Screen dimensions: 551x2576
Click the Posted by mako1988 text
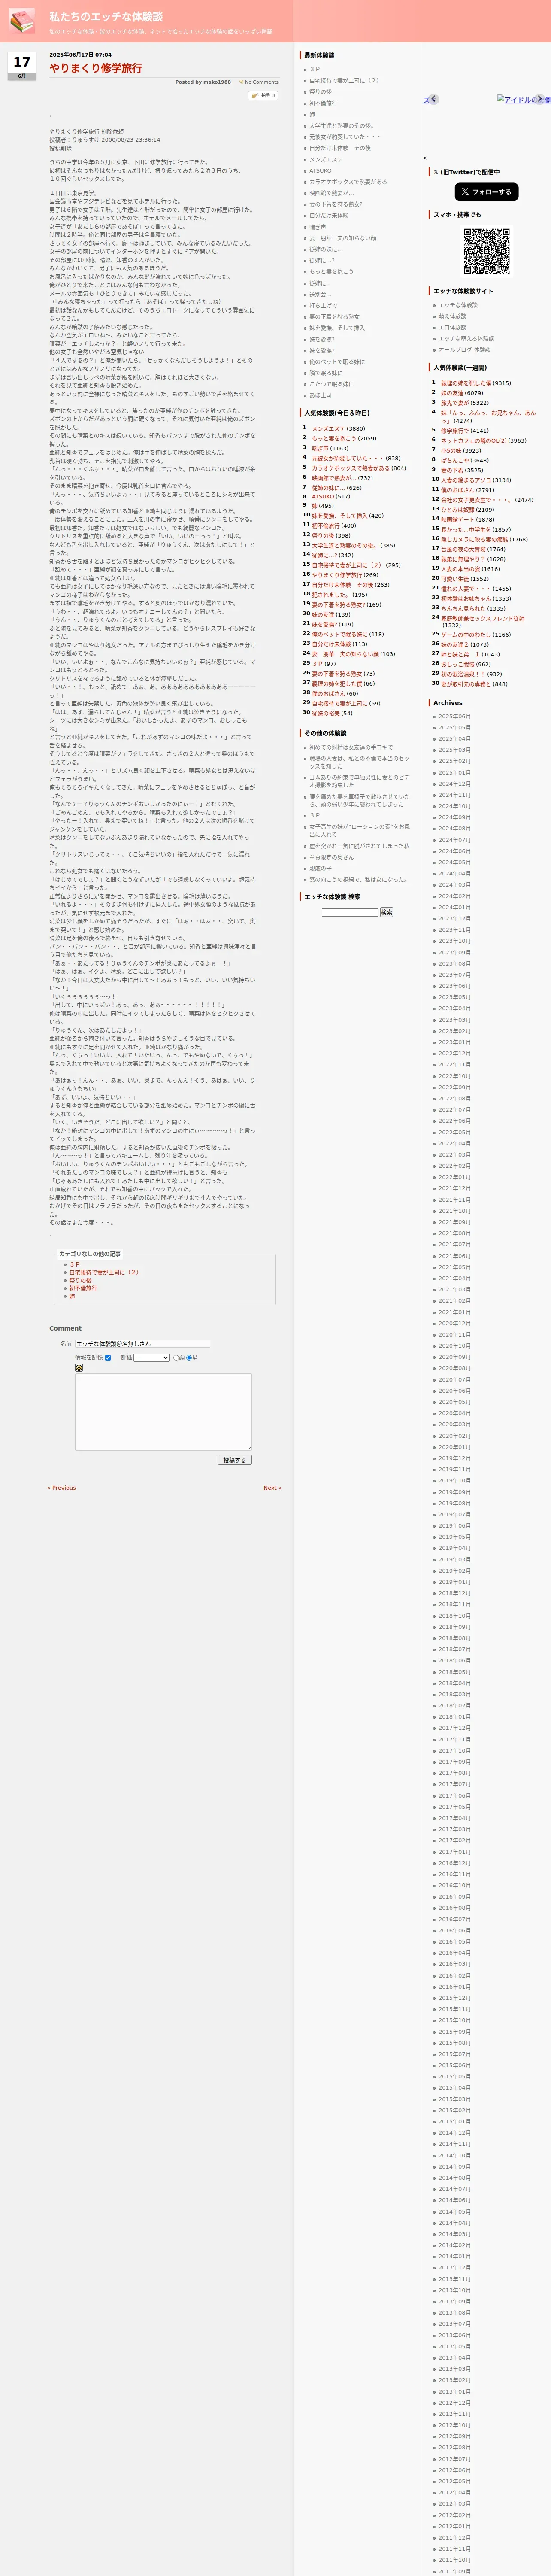coord(203,82)
